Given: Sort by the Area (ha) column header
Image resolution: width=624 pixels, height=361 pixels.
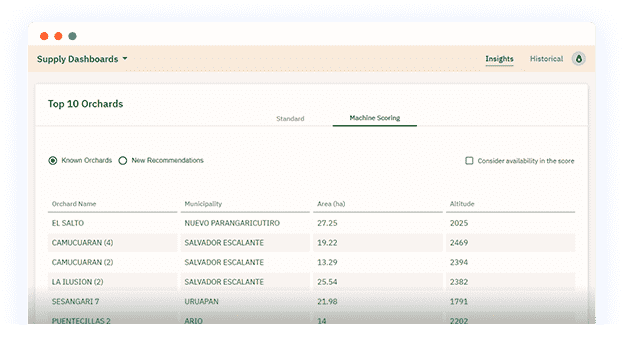Looking at the screenshot, I should coord(331,204).
